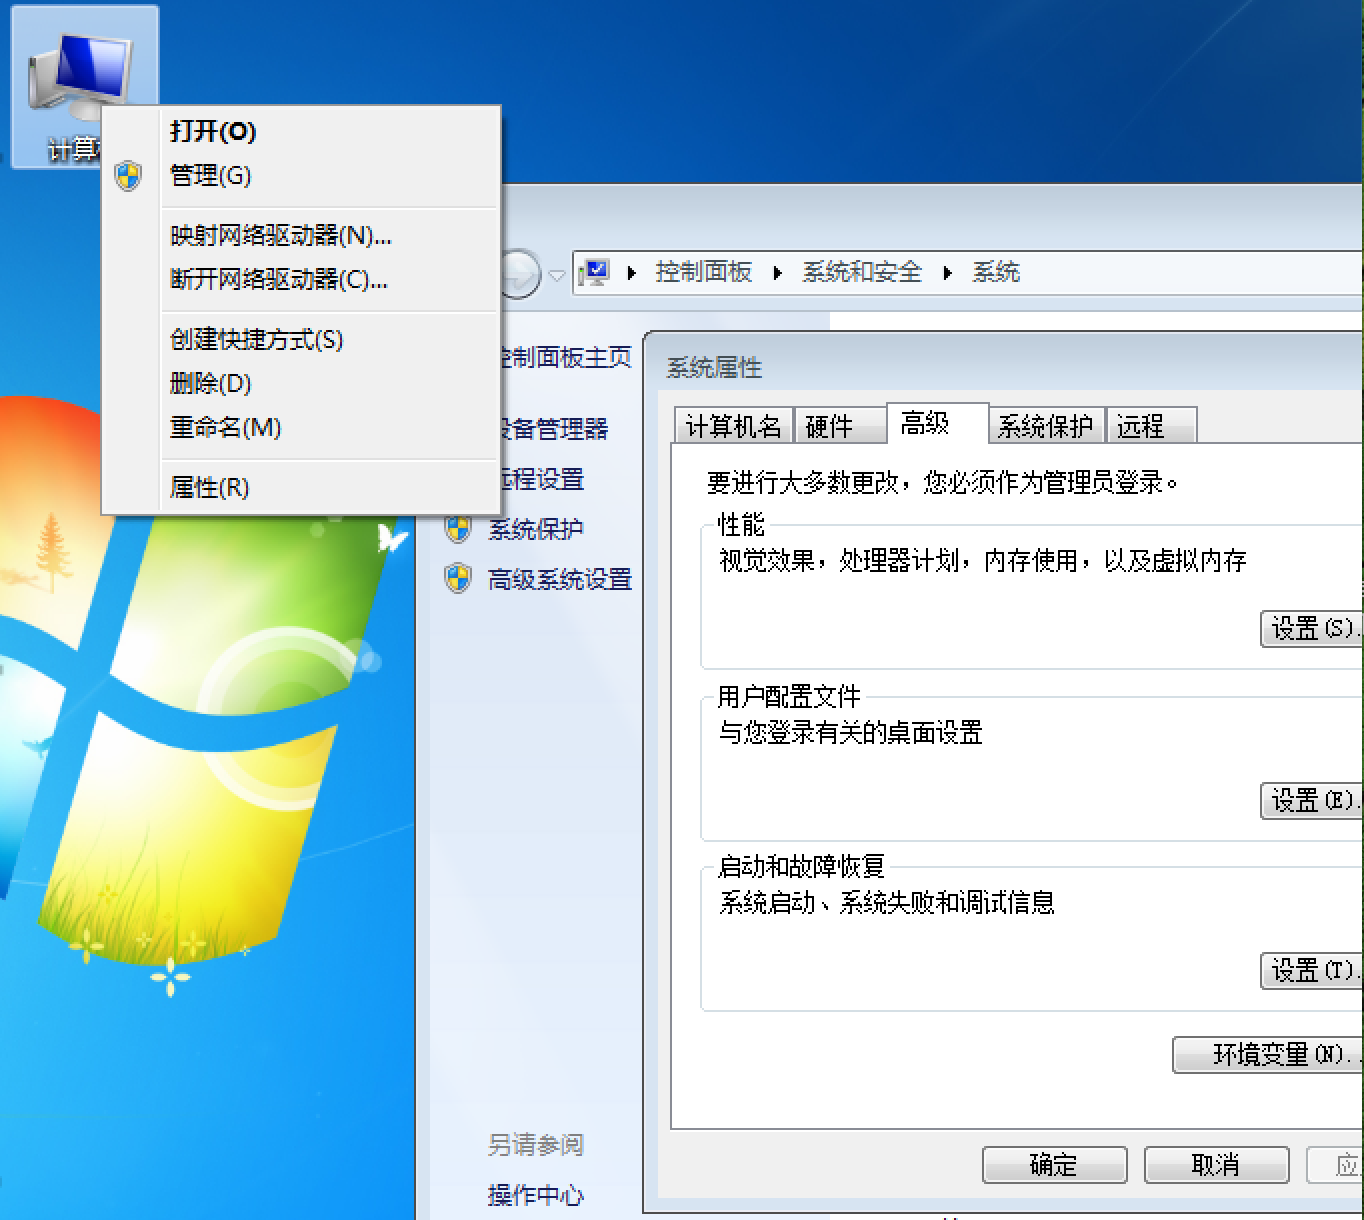Select Open (打开) in the context menu
This screenshot has width=1364, height=1220.
pyautogui.click(x=300, y=131)
